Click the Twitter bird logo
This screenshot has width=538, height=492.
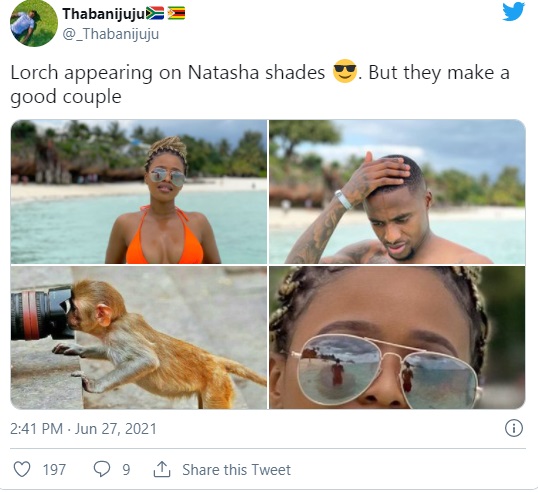click(513, 11)
